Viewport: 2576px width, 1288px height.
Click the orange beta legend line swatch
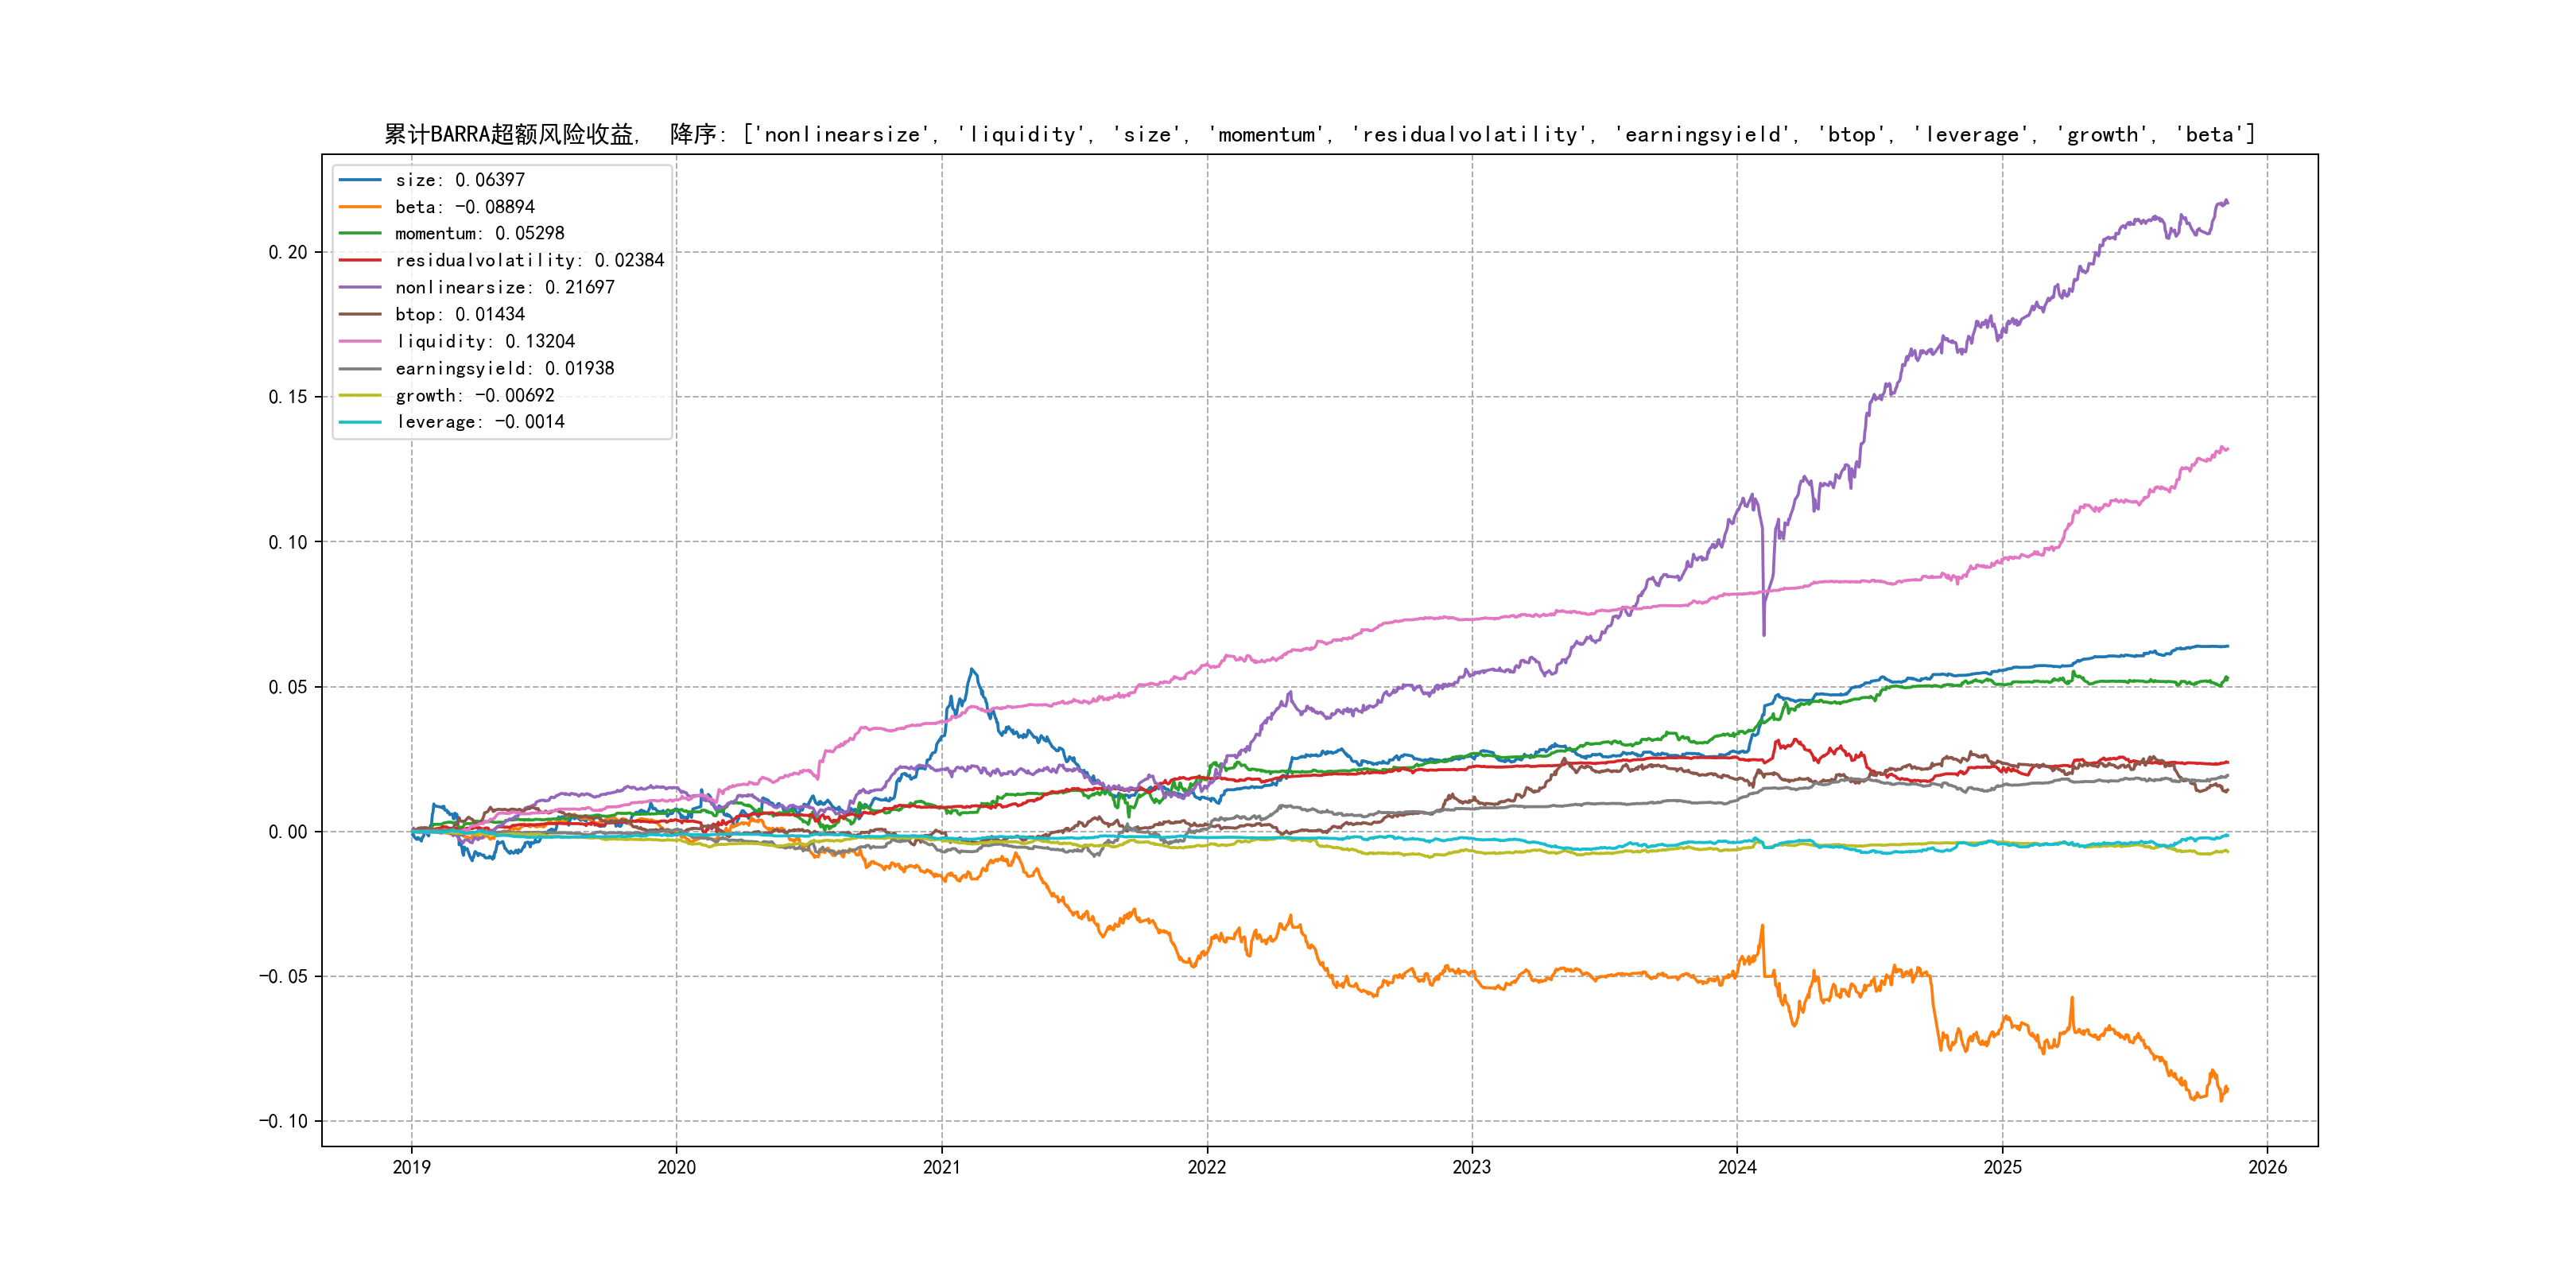pos(360,207)
